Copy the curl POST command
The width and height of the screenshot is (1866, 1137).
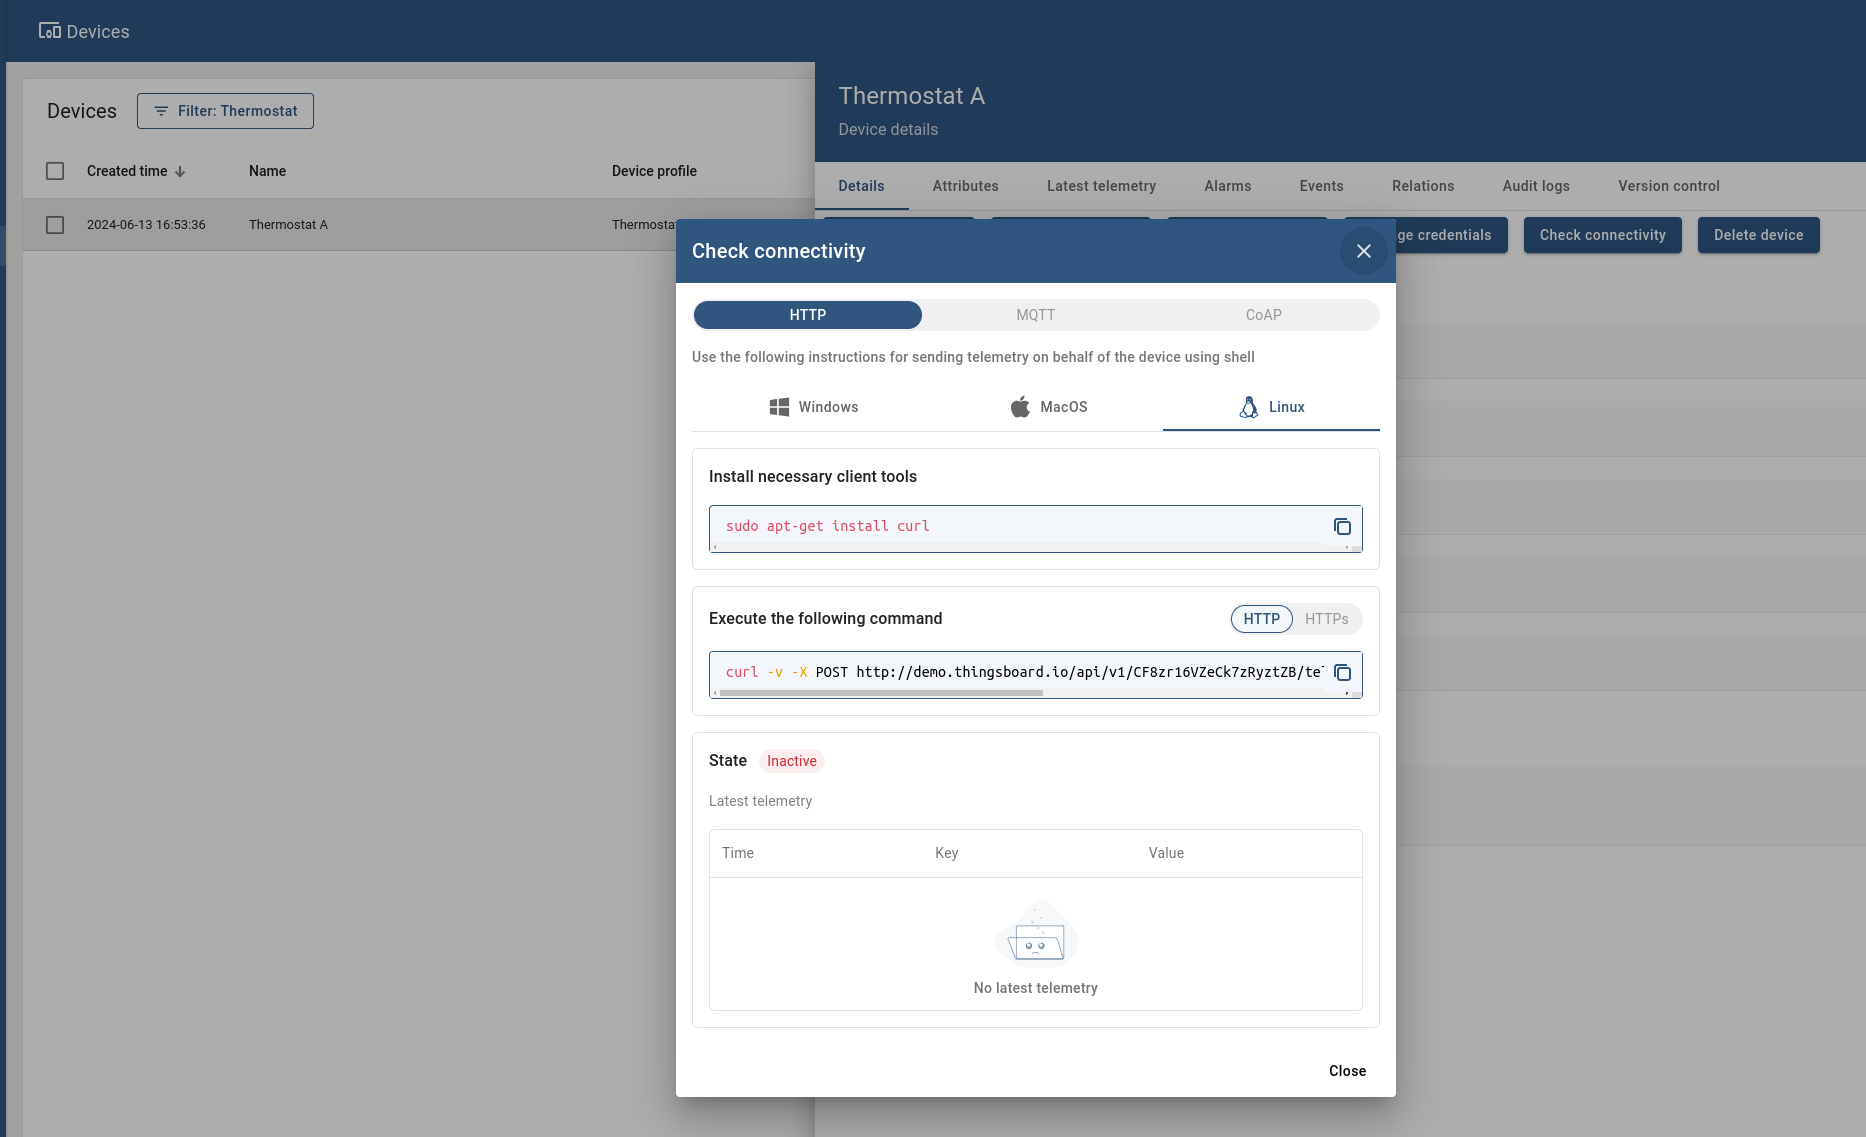click(1342, 673)
